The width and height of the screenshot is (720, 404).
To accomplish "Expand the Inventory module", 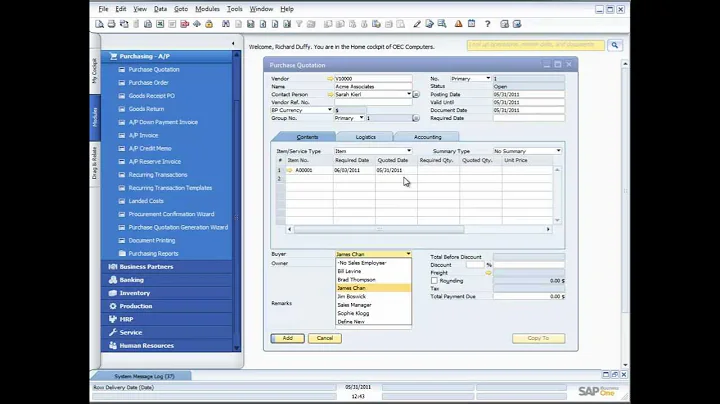I will pyautogui.click(x=167, y=293).
